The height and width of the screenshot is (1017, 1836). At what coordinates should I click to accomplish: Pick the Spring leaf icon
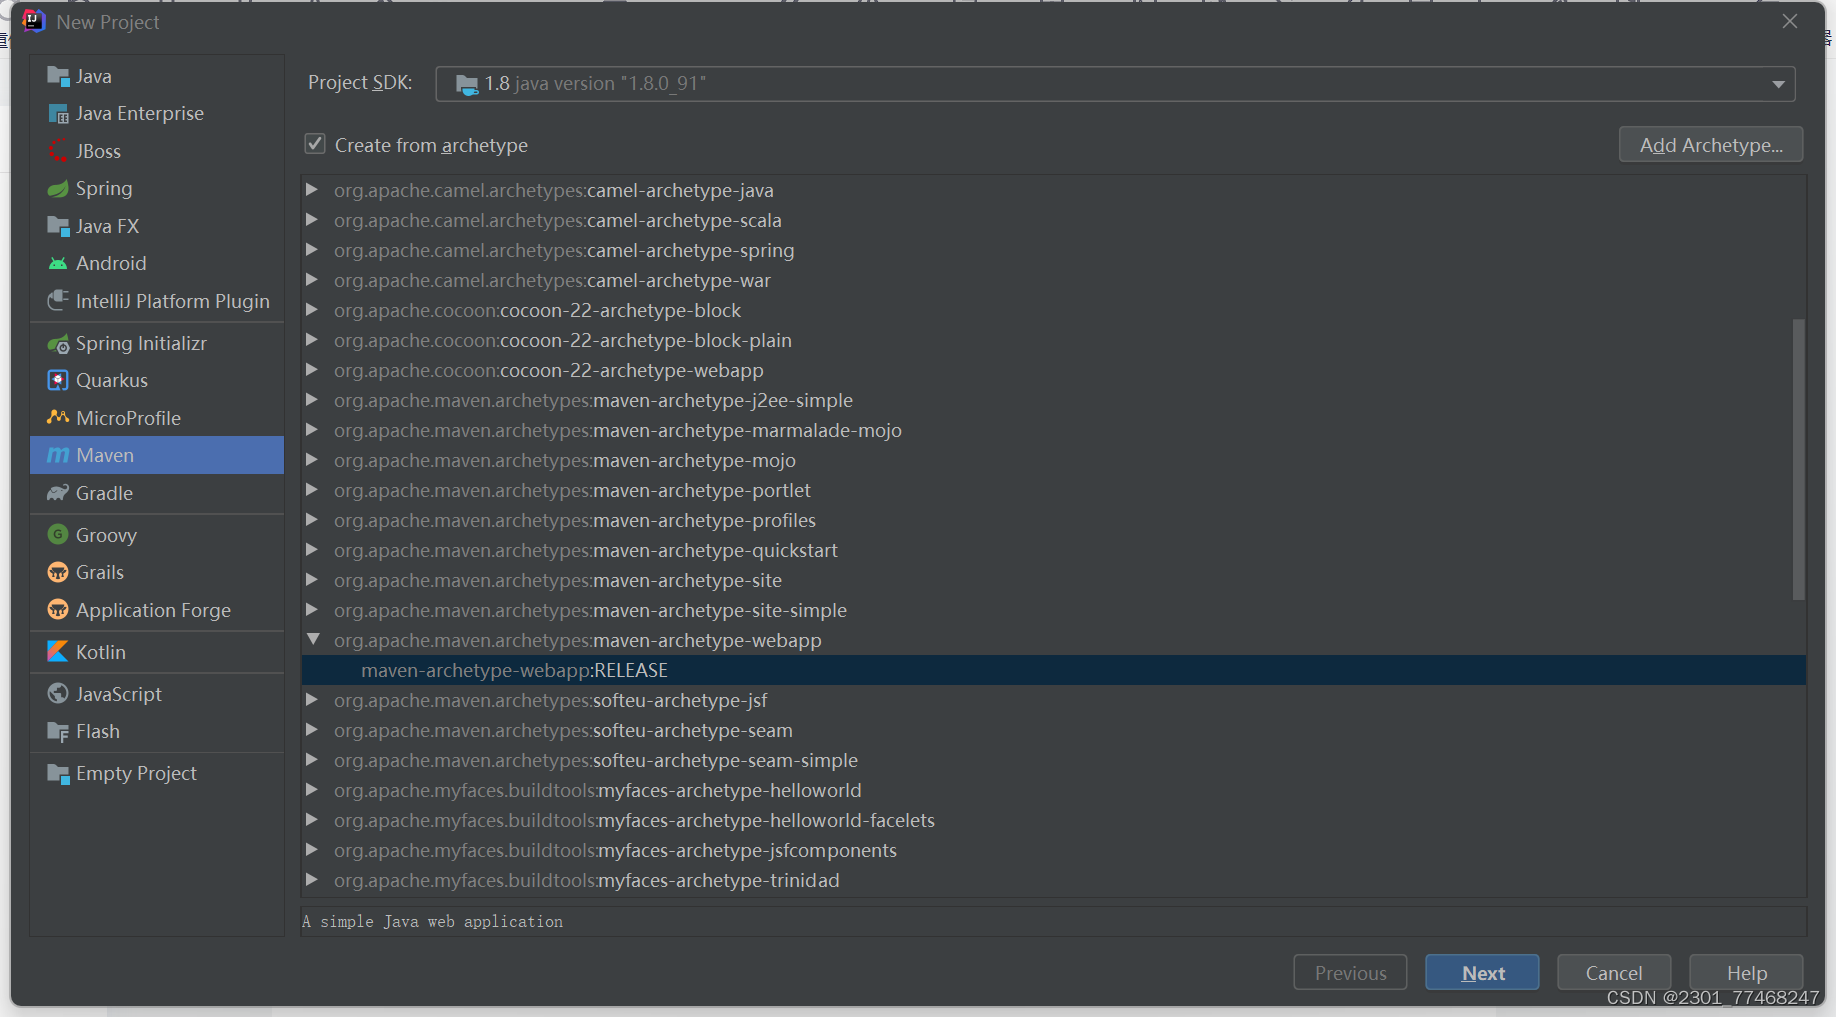coord(58,189)
